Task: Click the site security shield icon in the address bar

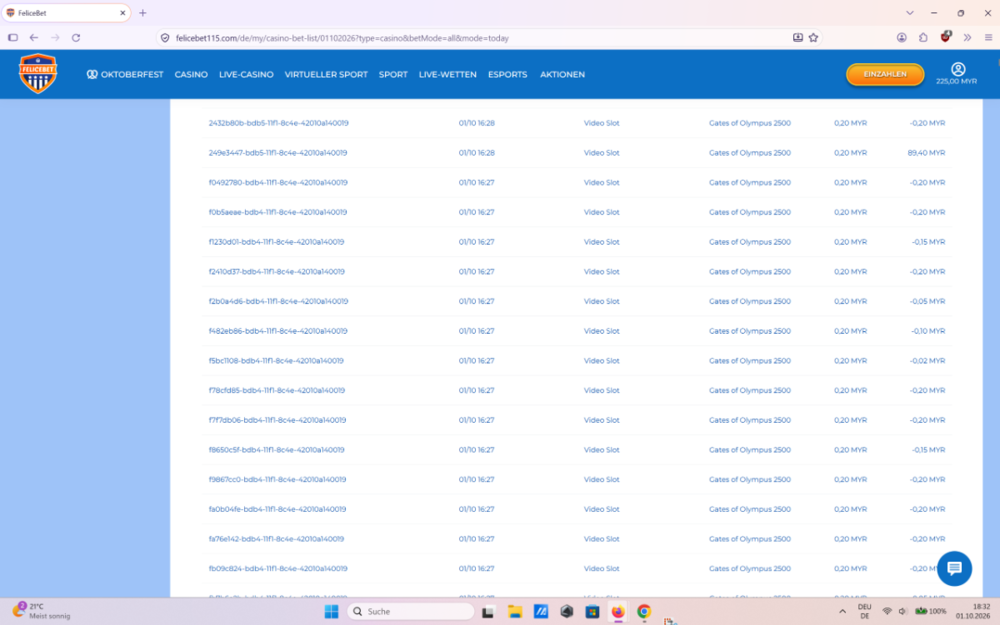Action: click(x=165, y=38)
